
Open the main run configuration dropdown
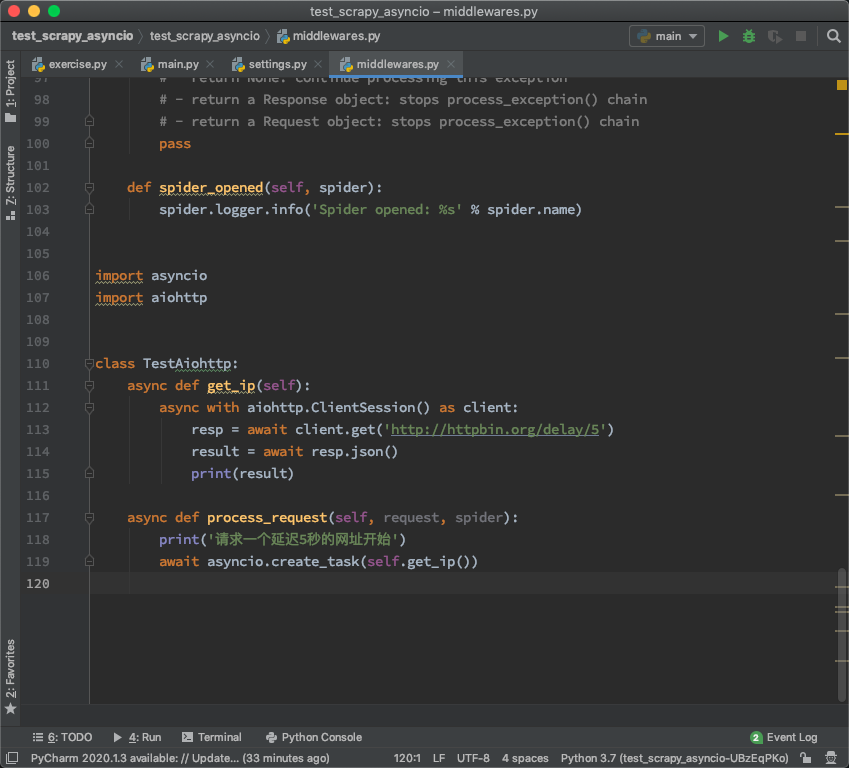(x=667, y=36)
